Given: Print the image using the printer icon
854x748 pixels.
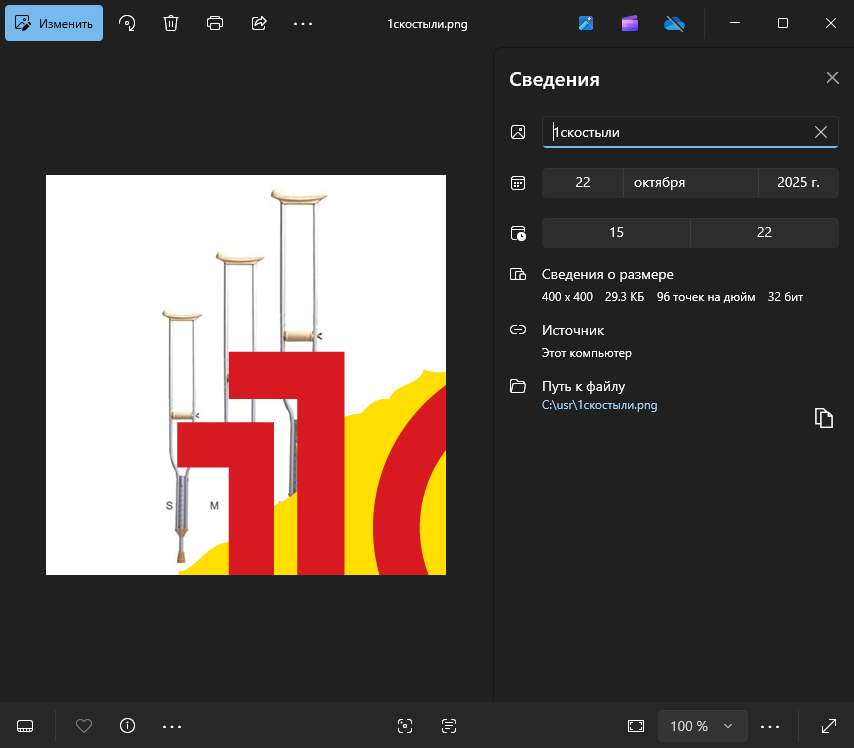Looking at the screenshot, I should click(215, 23).
